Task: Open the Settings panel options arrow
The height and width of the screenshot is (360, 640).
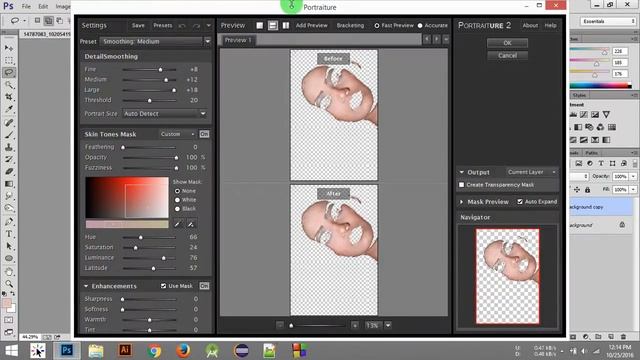Action: click(x=209, y=26)
